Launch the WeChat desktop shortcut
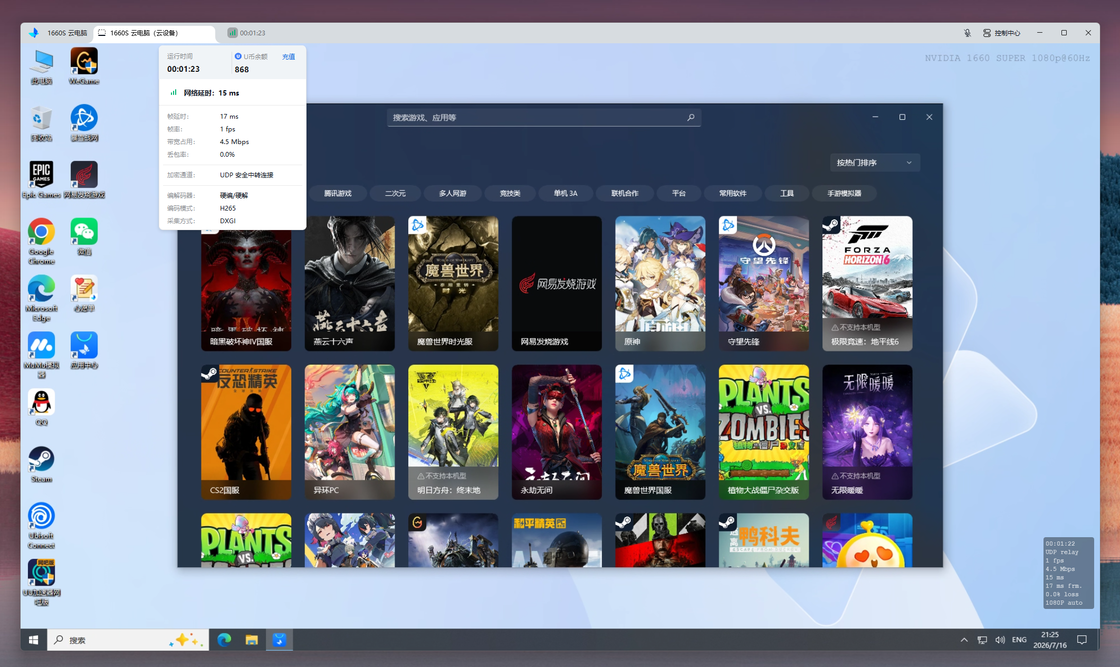Screen dimensions: 1120x667 (x=84, y=237)
